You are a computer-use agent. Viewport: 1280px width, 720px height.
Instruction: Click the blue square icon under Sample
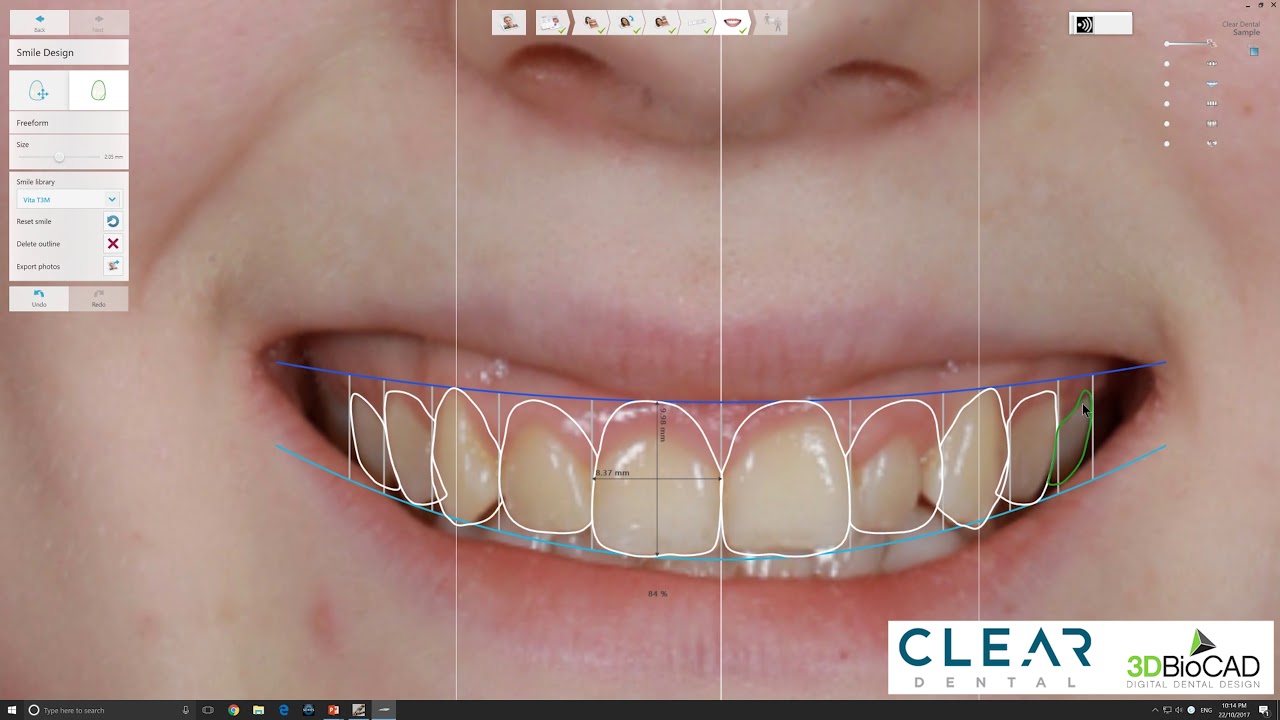tap(1254, 51)
